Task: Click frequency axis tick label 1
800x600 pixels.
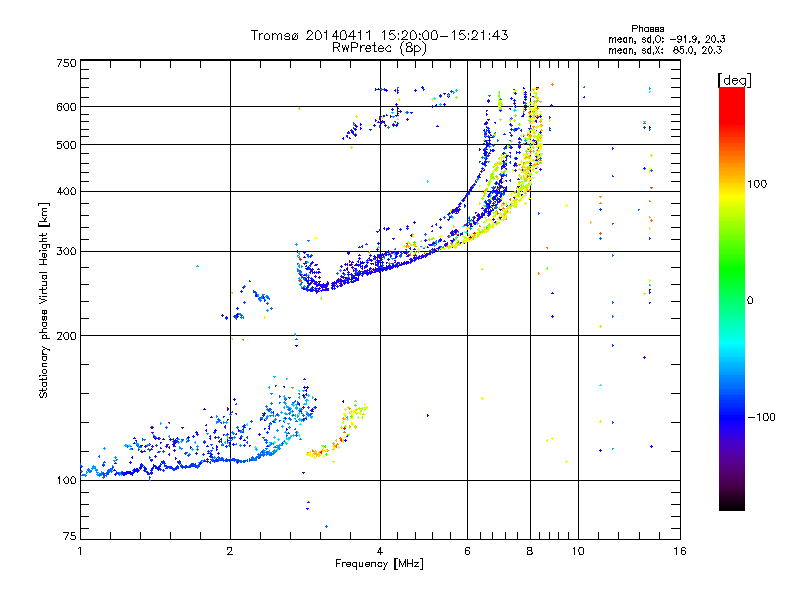Action: pyautogui.click(x=80, y=551)
